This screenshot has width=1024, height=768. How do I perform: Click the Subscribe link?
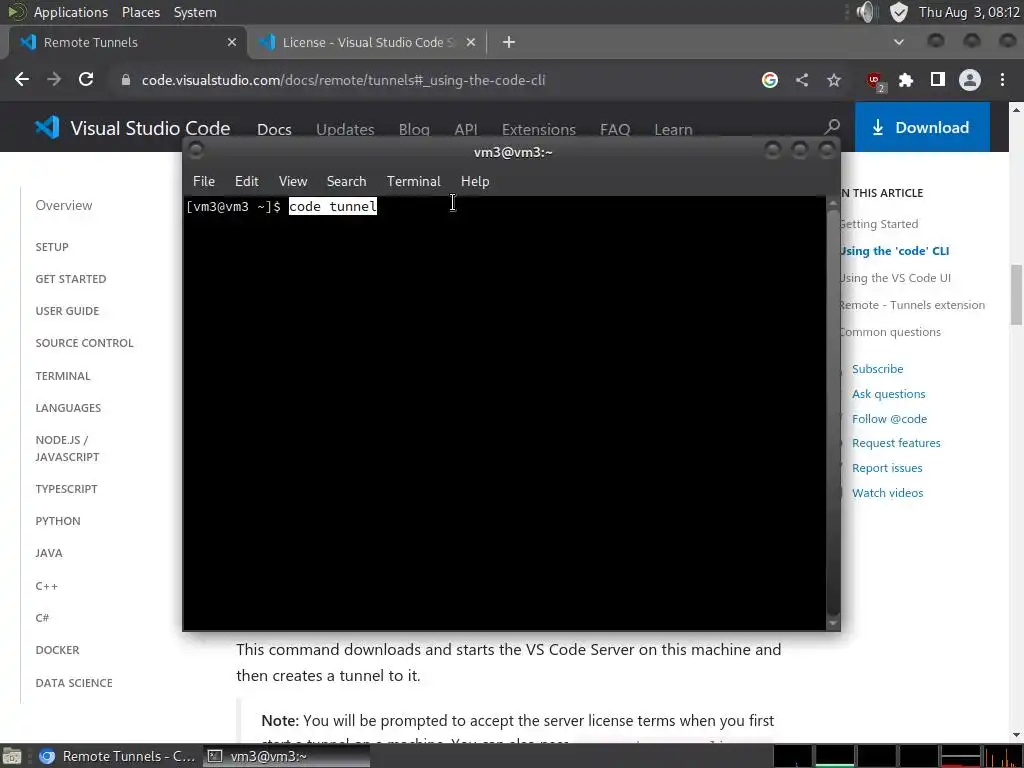[x=877, y=368]
